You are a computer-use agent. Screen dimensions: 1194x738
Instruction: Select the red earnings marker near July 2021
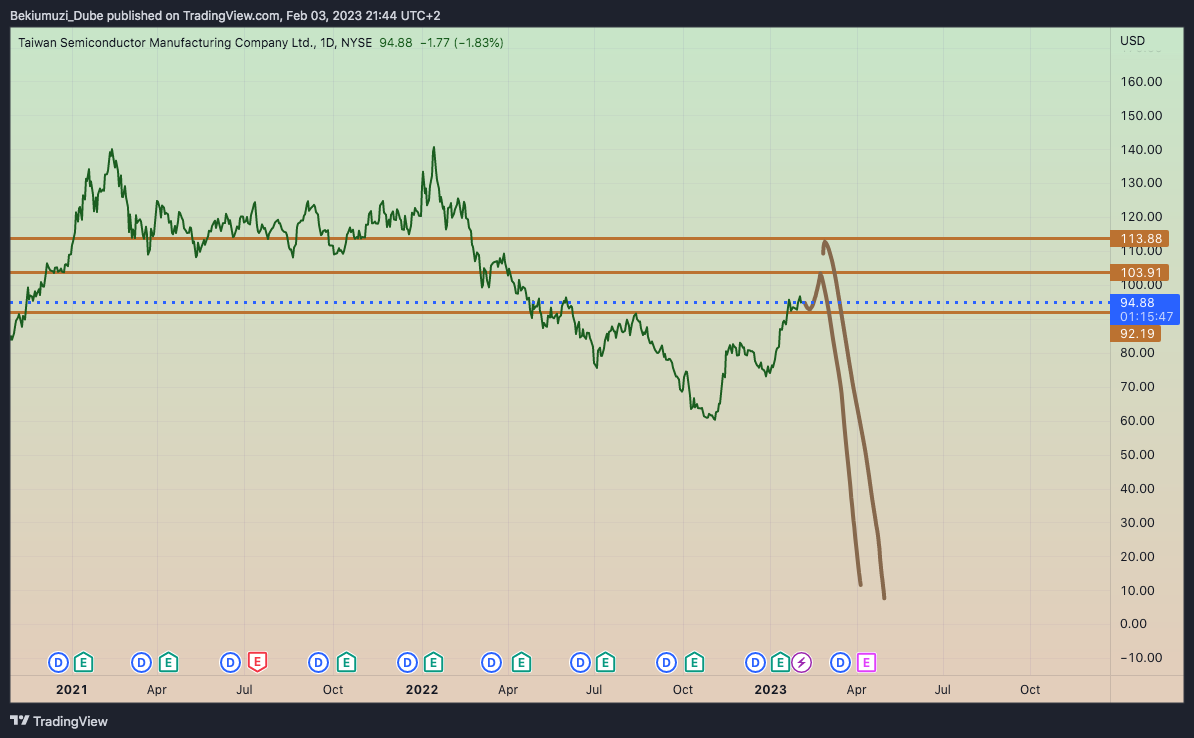tap(257, 663)
